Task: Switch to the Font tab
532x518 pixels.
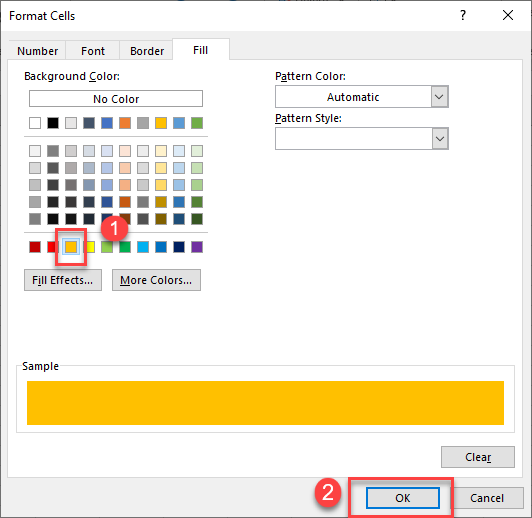Action: point(93,51)
